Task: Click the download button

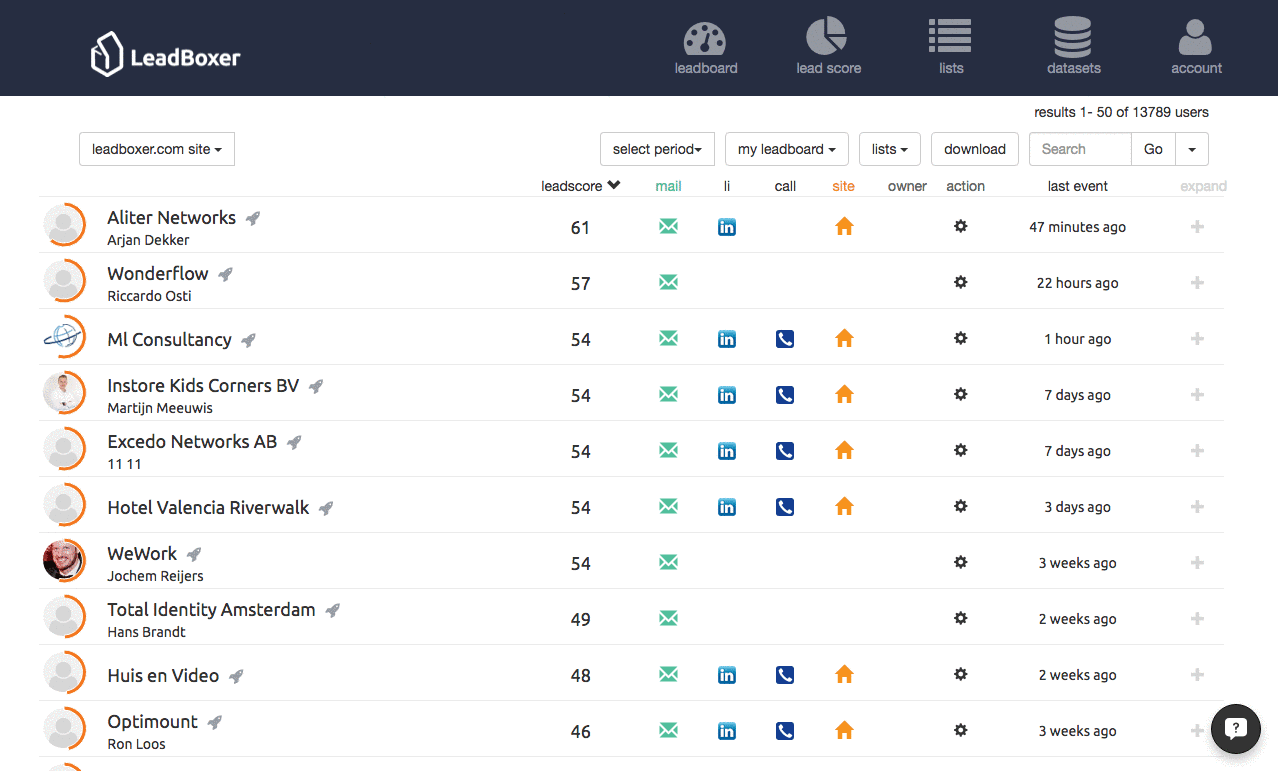Action: 975,149
